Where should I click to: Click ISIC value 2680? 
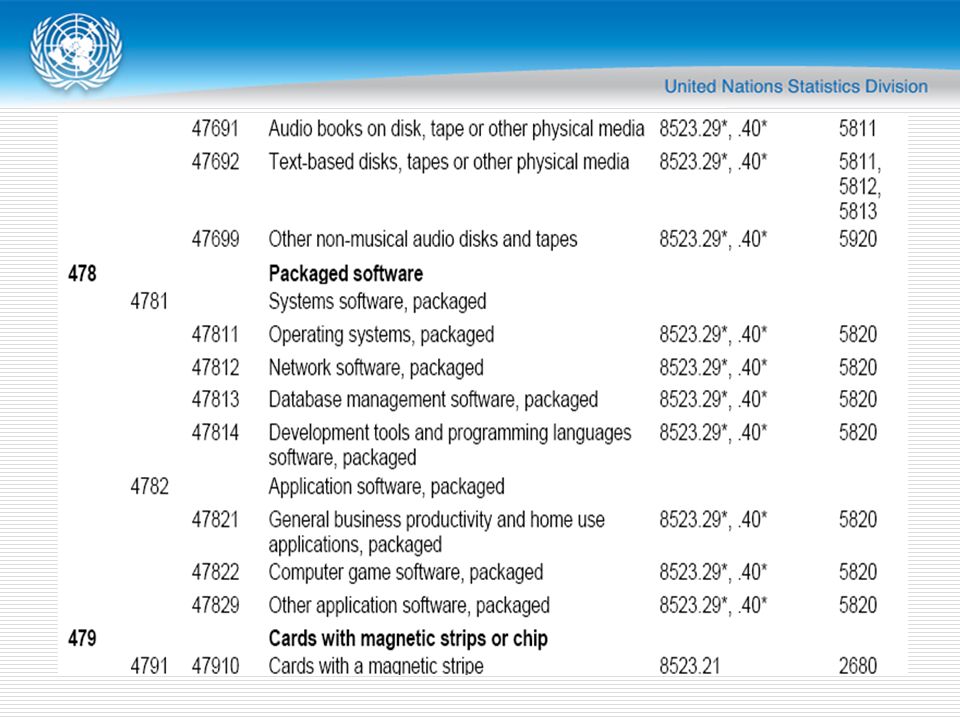858,665
